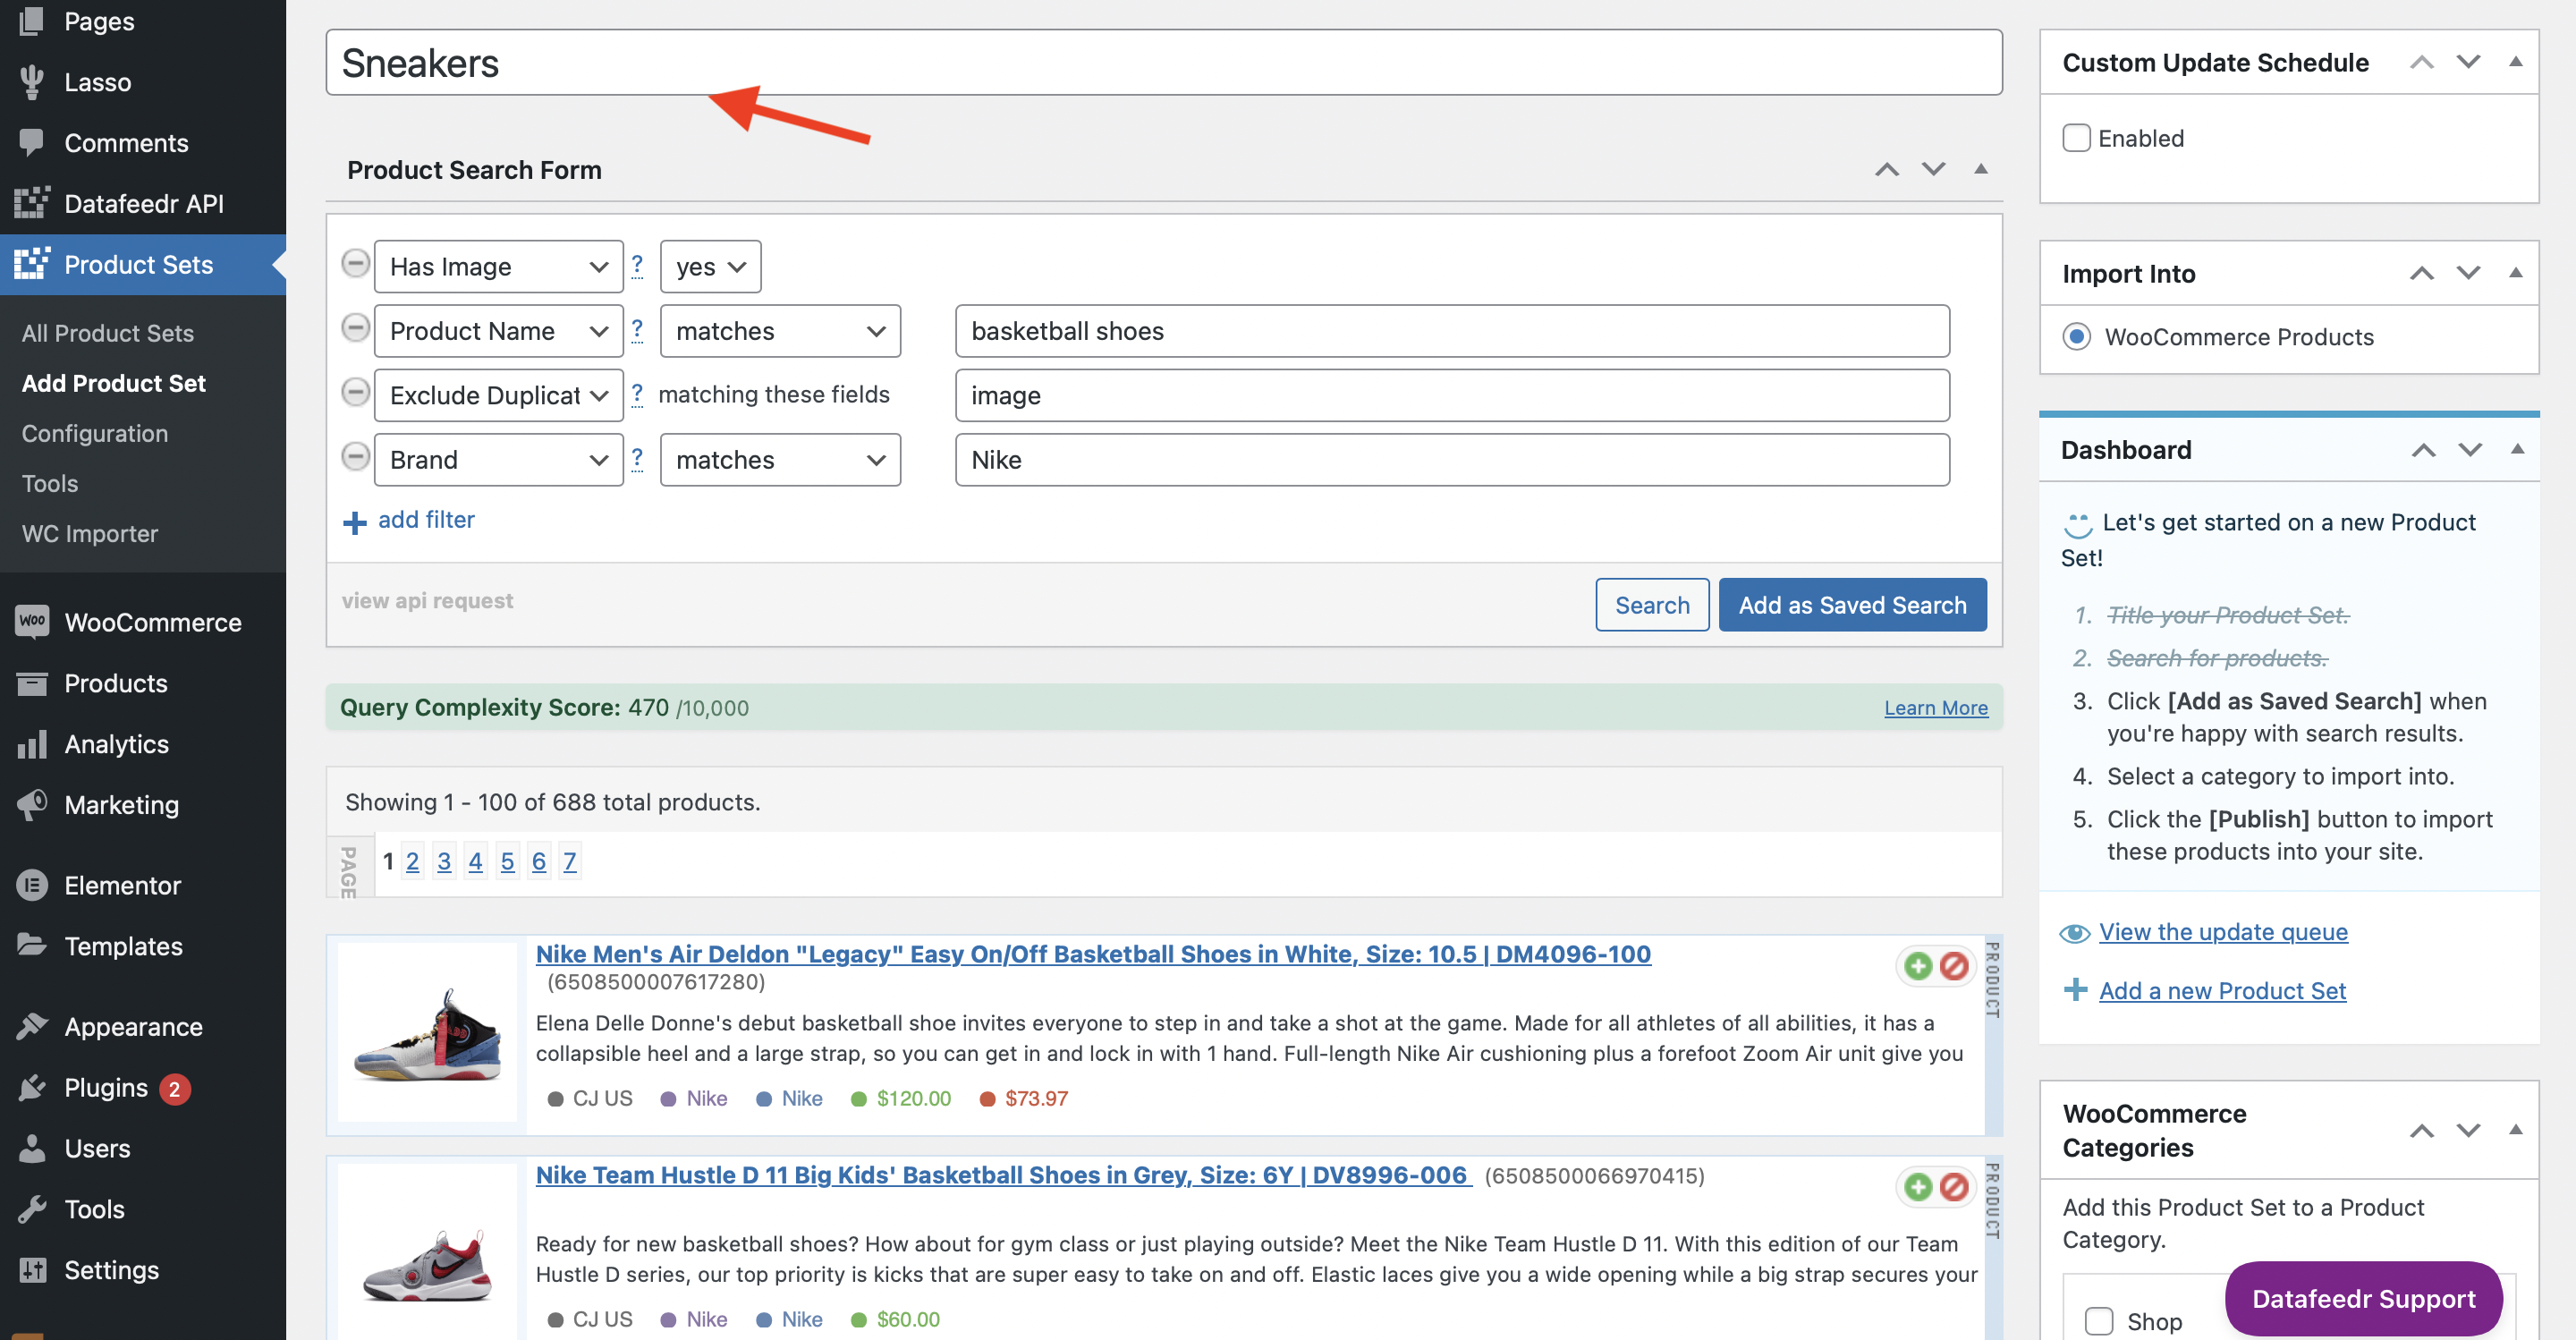Remove the Product Name filter row

point(355,328)
